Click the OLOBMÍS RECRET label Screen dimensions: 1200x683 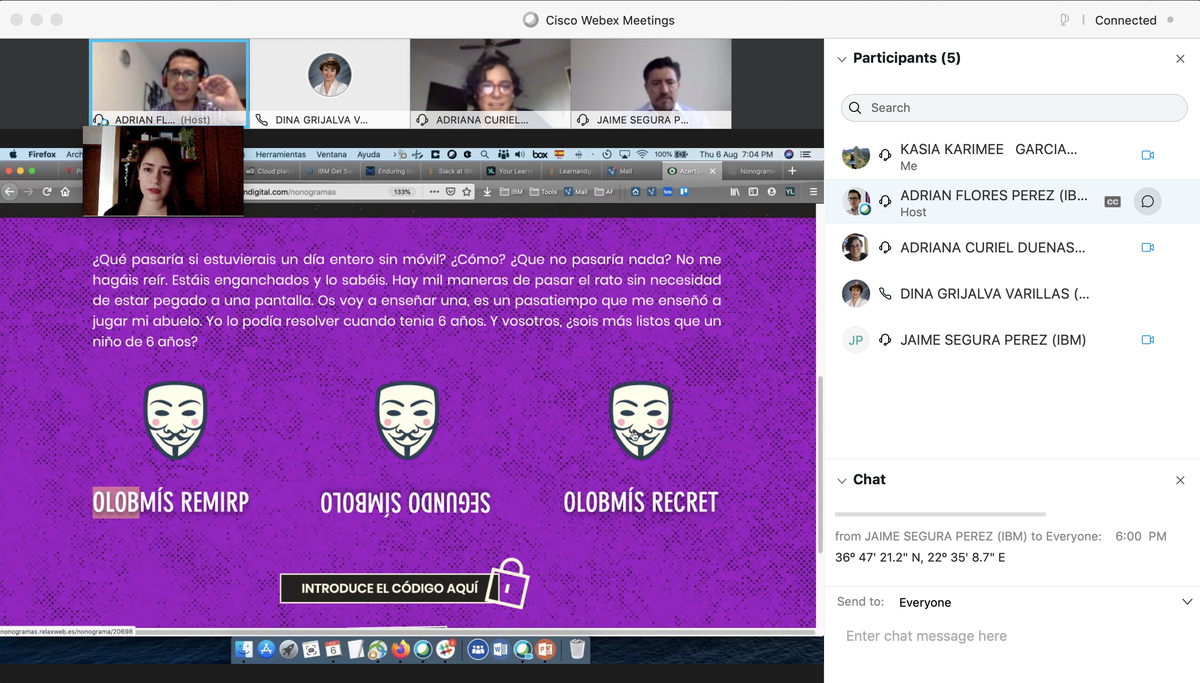[x=641, y=503]
